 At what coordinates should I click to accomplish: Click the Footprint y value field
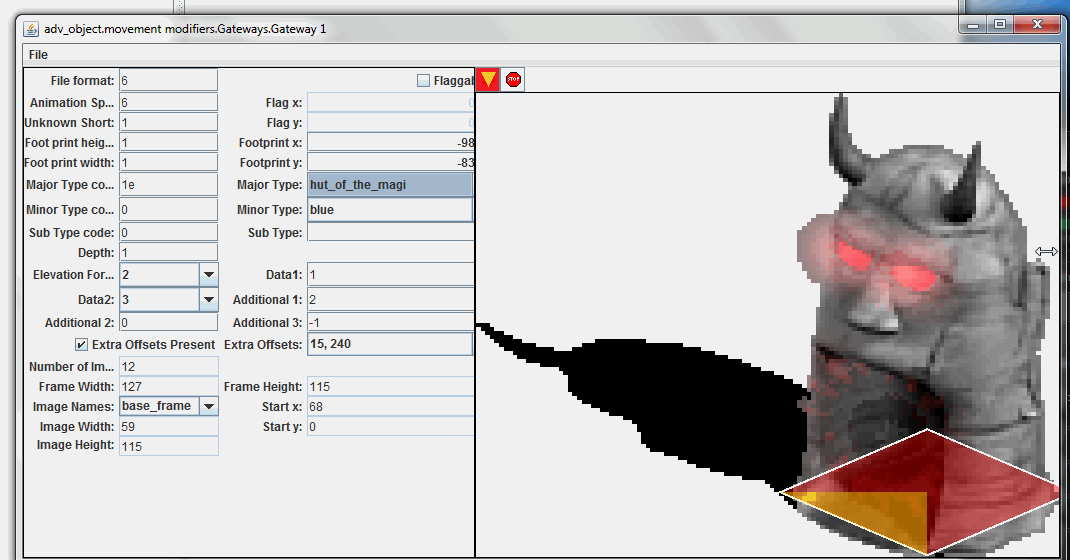[x=390, y=162]
